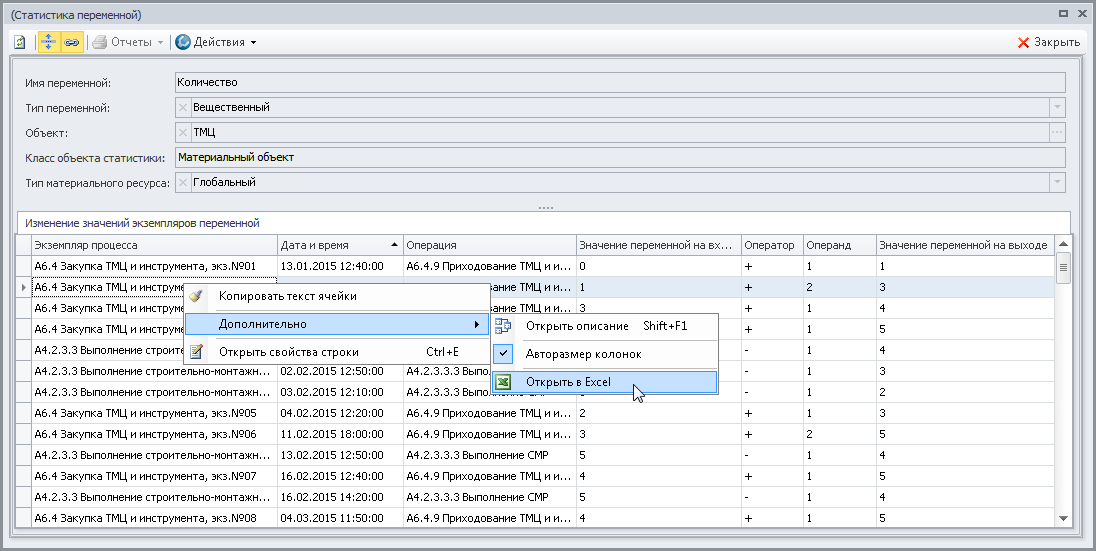Click the globe icon beside Действия
The width and height of the screenshot is (1096, 551).
pyautogui.click(x=183, y=42)
